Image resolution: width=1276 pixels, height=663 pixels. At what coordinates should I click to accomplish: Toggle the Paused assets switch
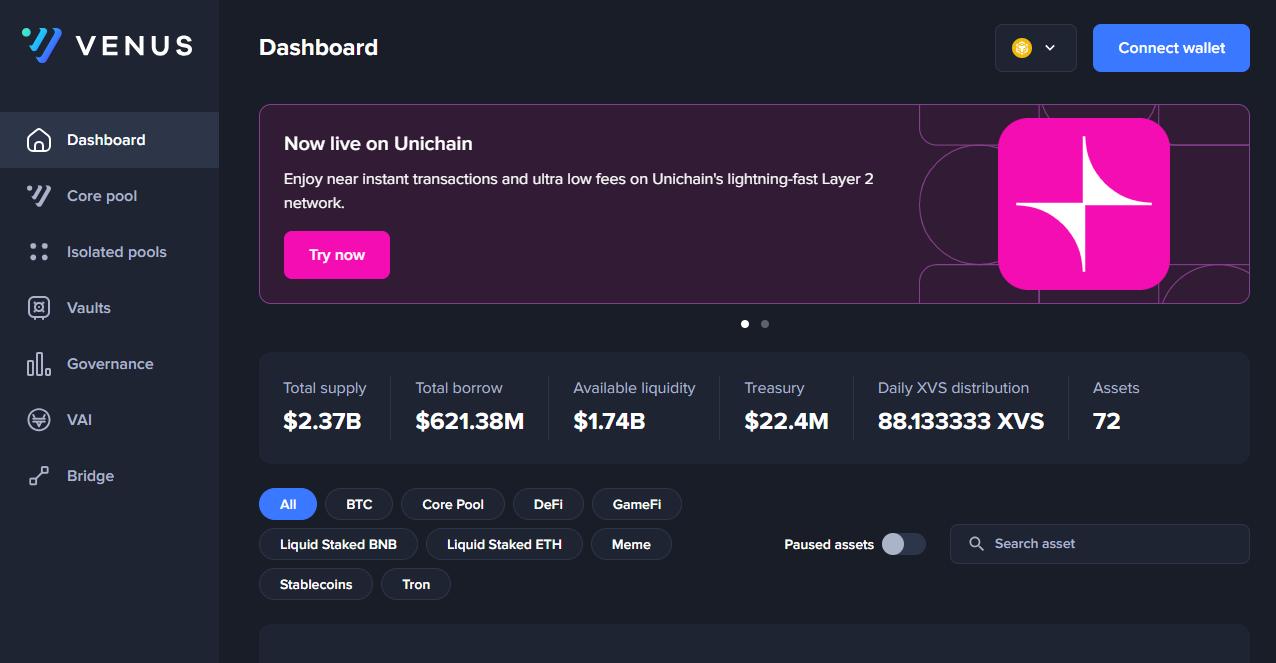click(903, 544)
